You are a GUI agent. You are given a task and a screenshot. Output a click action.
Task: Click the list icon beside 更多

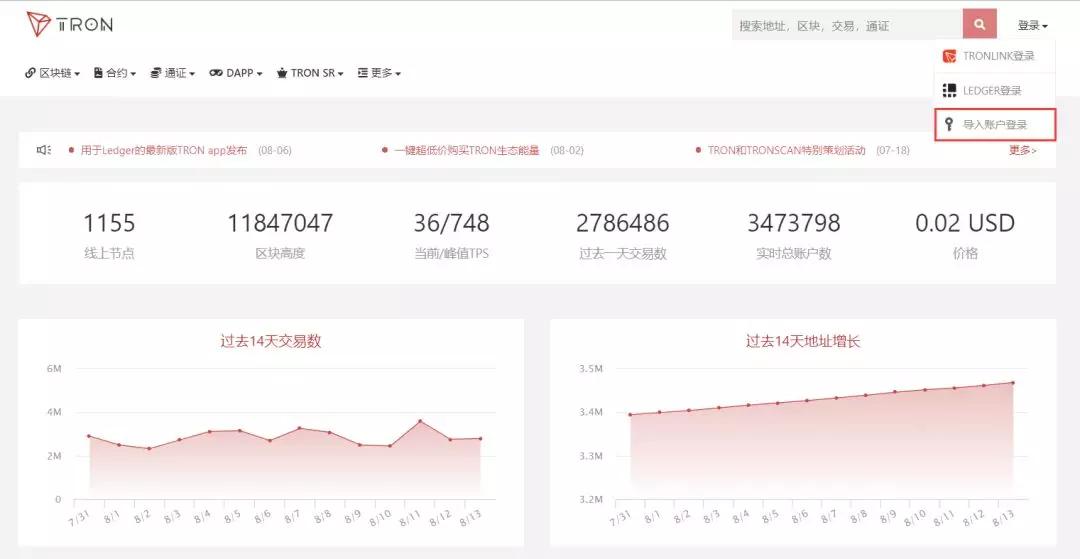click(x=363, y=73)
